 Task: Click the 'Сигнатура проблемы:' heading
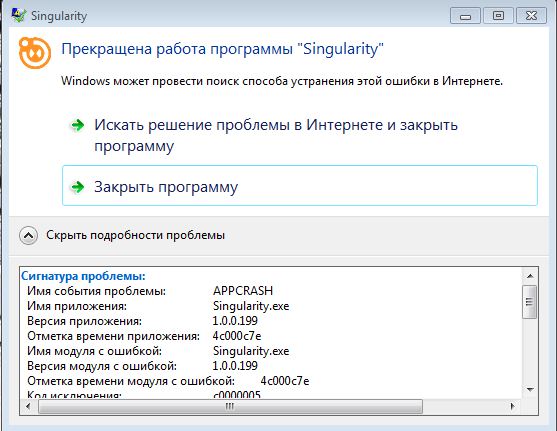(x=83, y=276)
